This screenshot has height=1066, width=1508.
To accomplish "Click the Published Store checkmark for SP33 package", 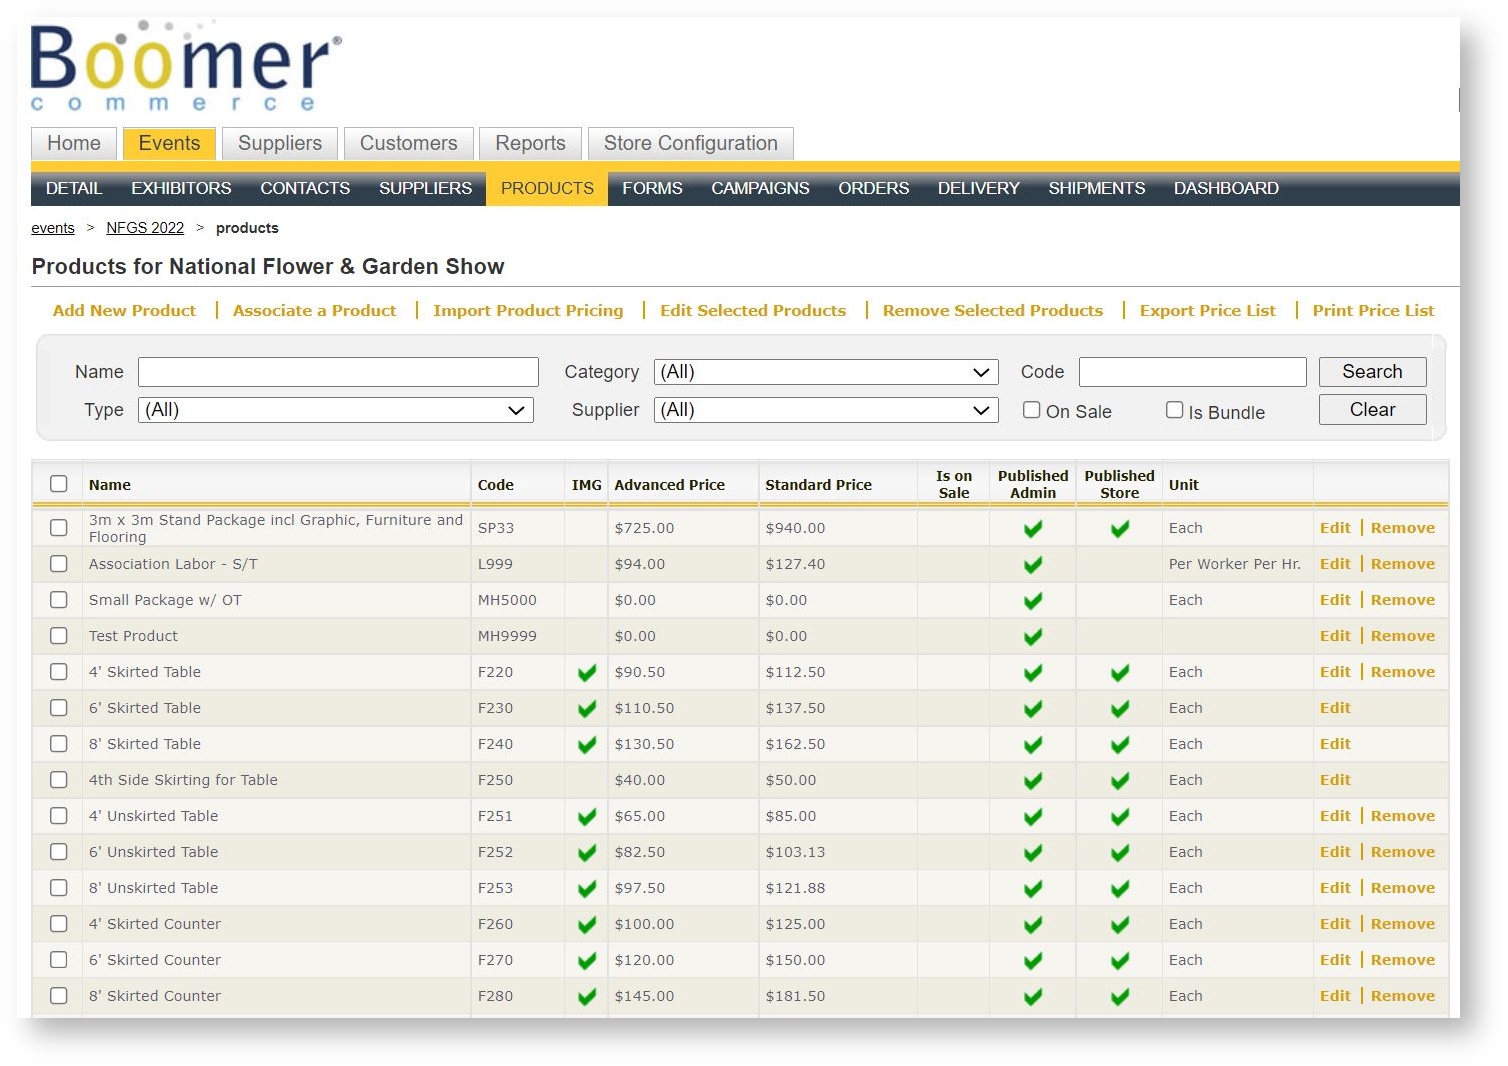I will 1118,528.
